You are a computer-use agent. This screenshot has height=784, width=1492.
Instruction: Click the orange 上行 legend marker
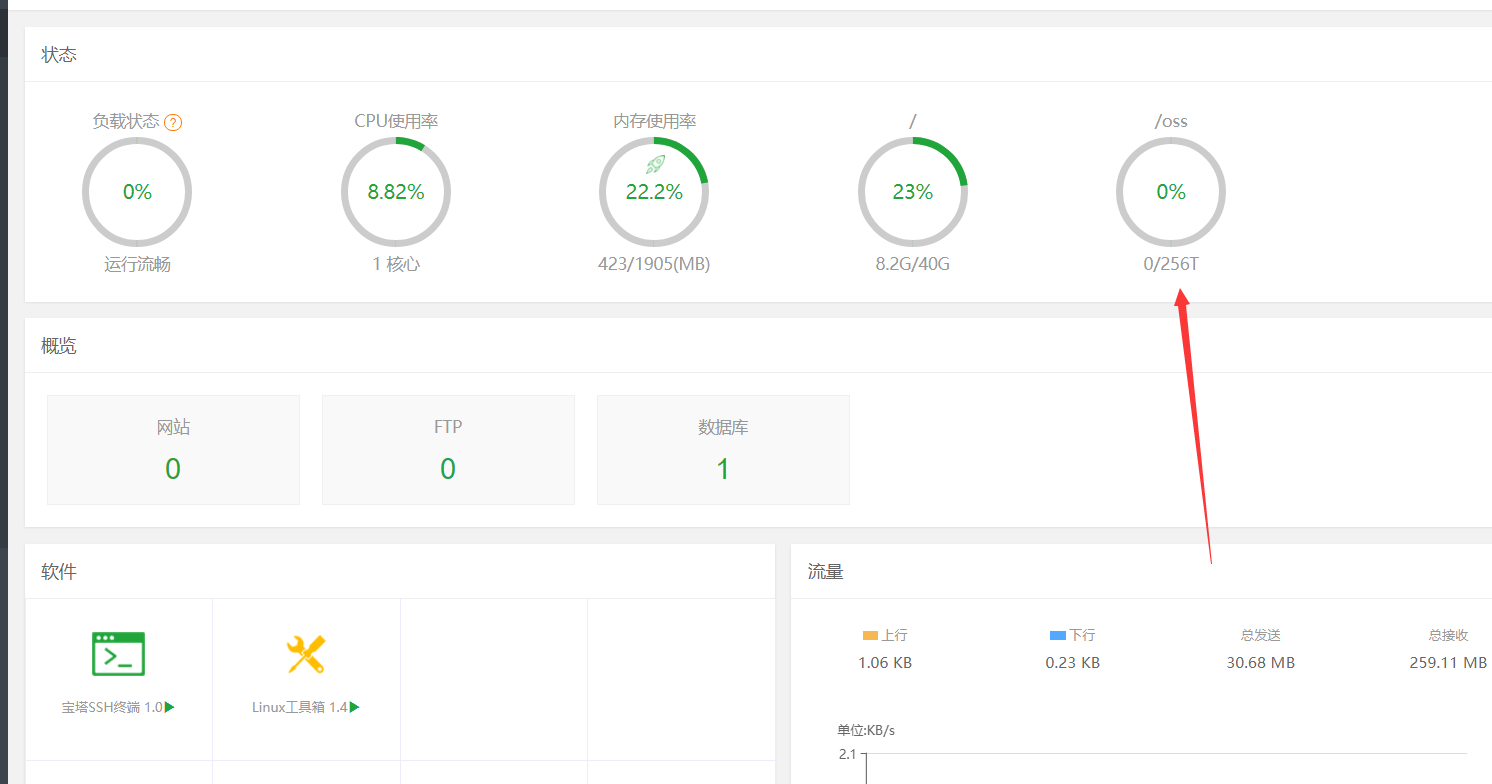(x=870, y=635)
